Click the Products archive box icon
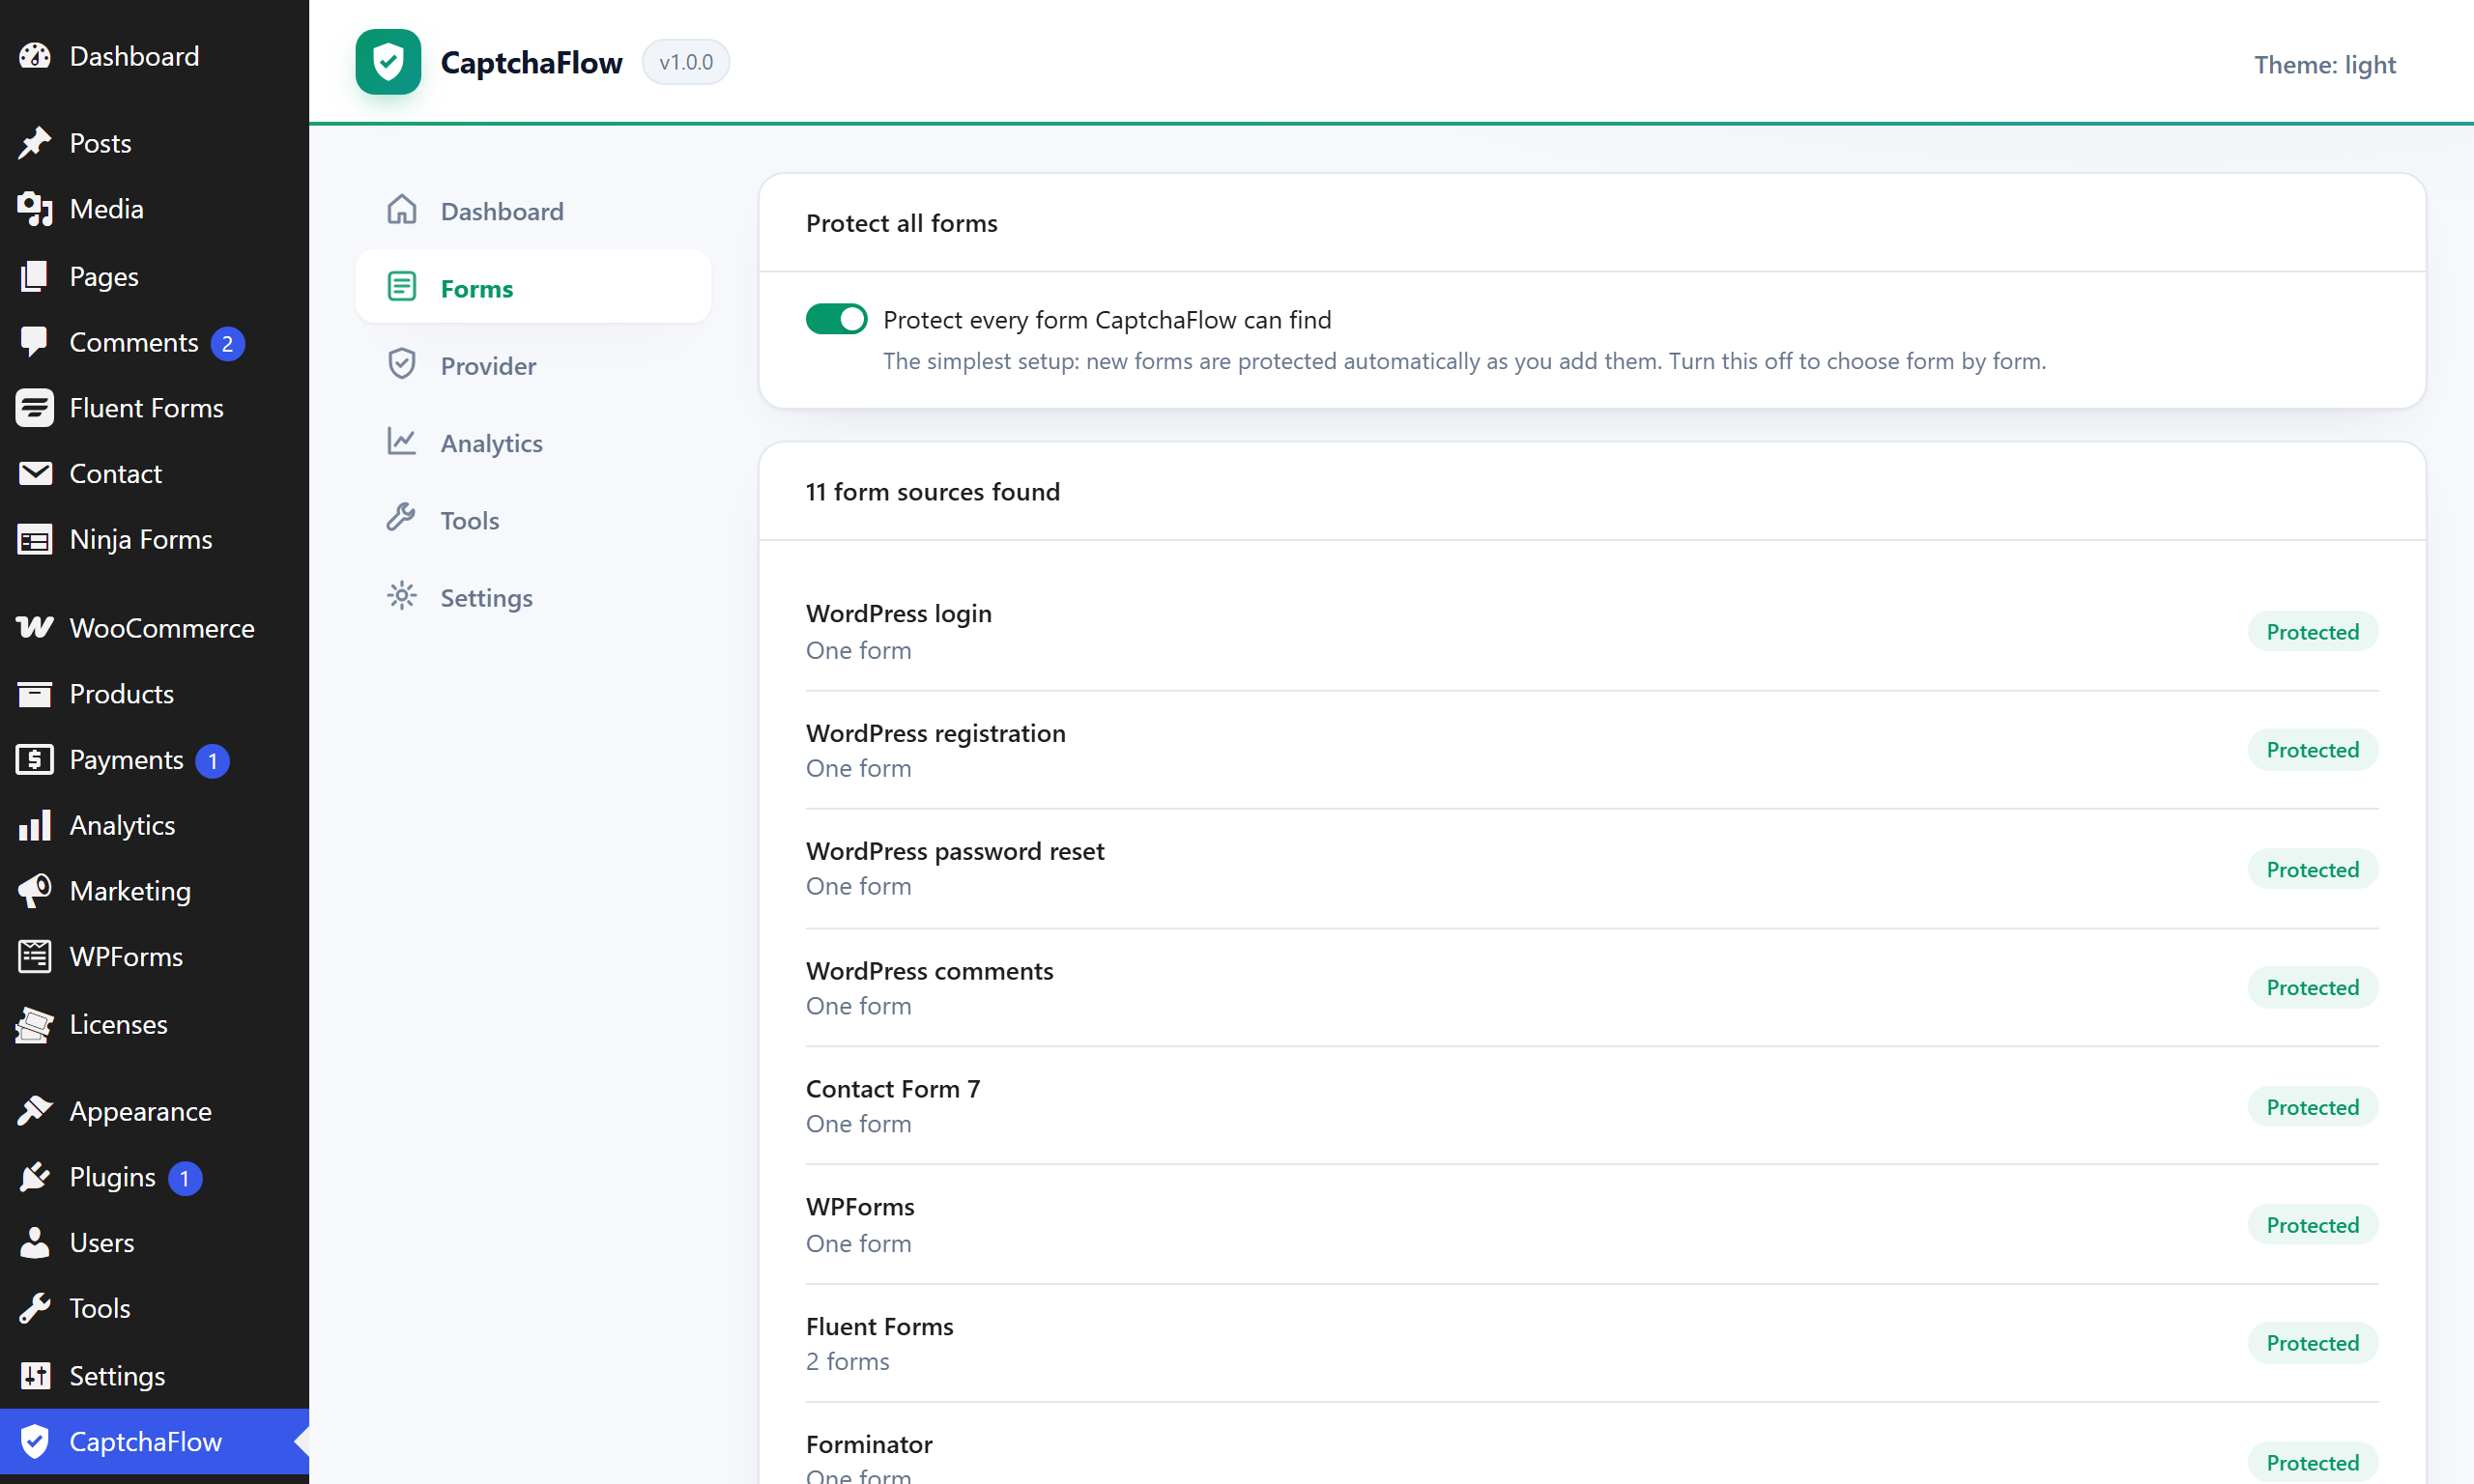Image resolution: width=2474 pixels, height=1484 pixels. pos(35,694)
